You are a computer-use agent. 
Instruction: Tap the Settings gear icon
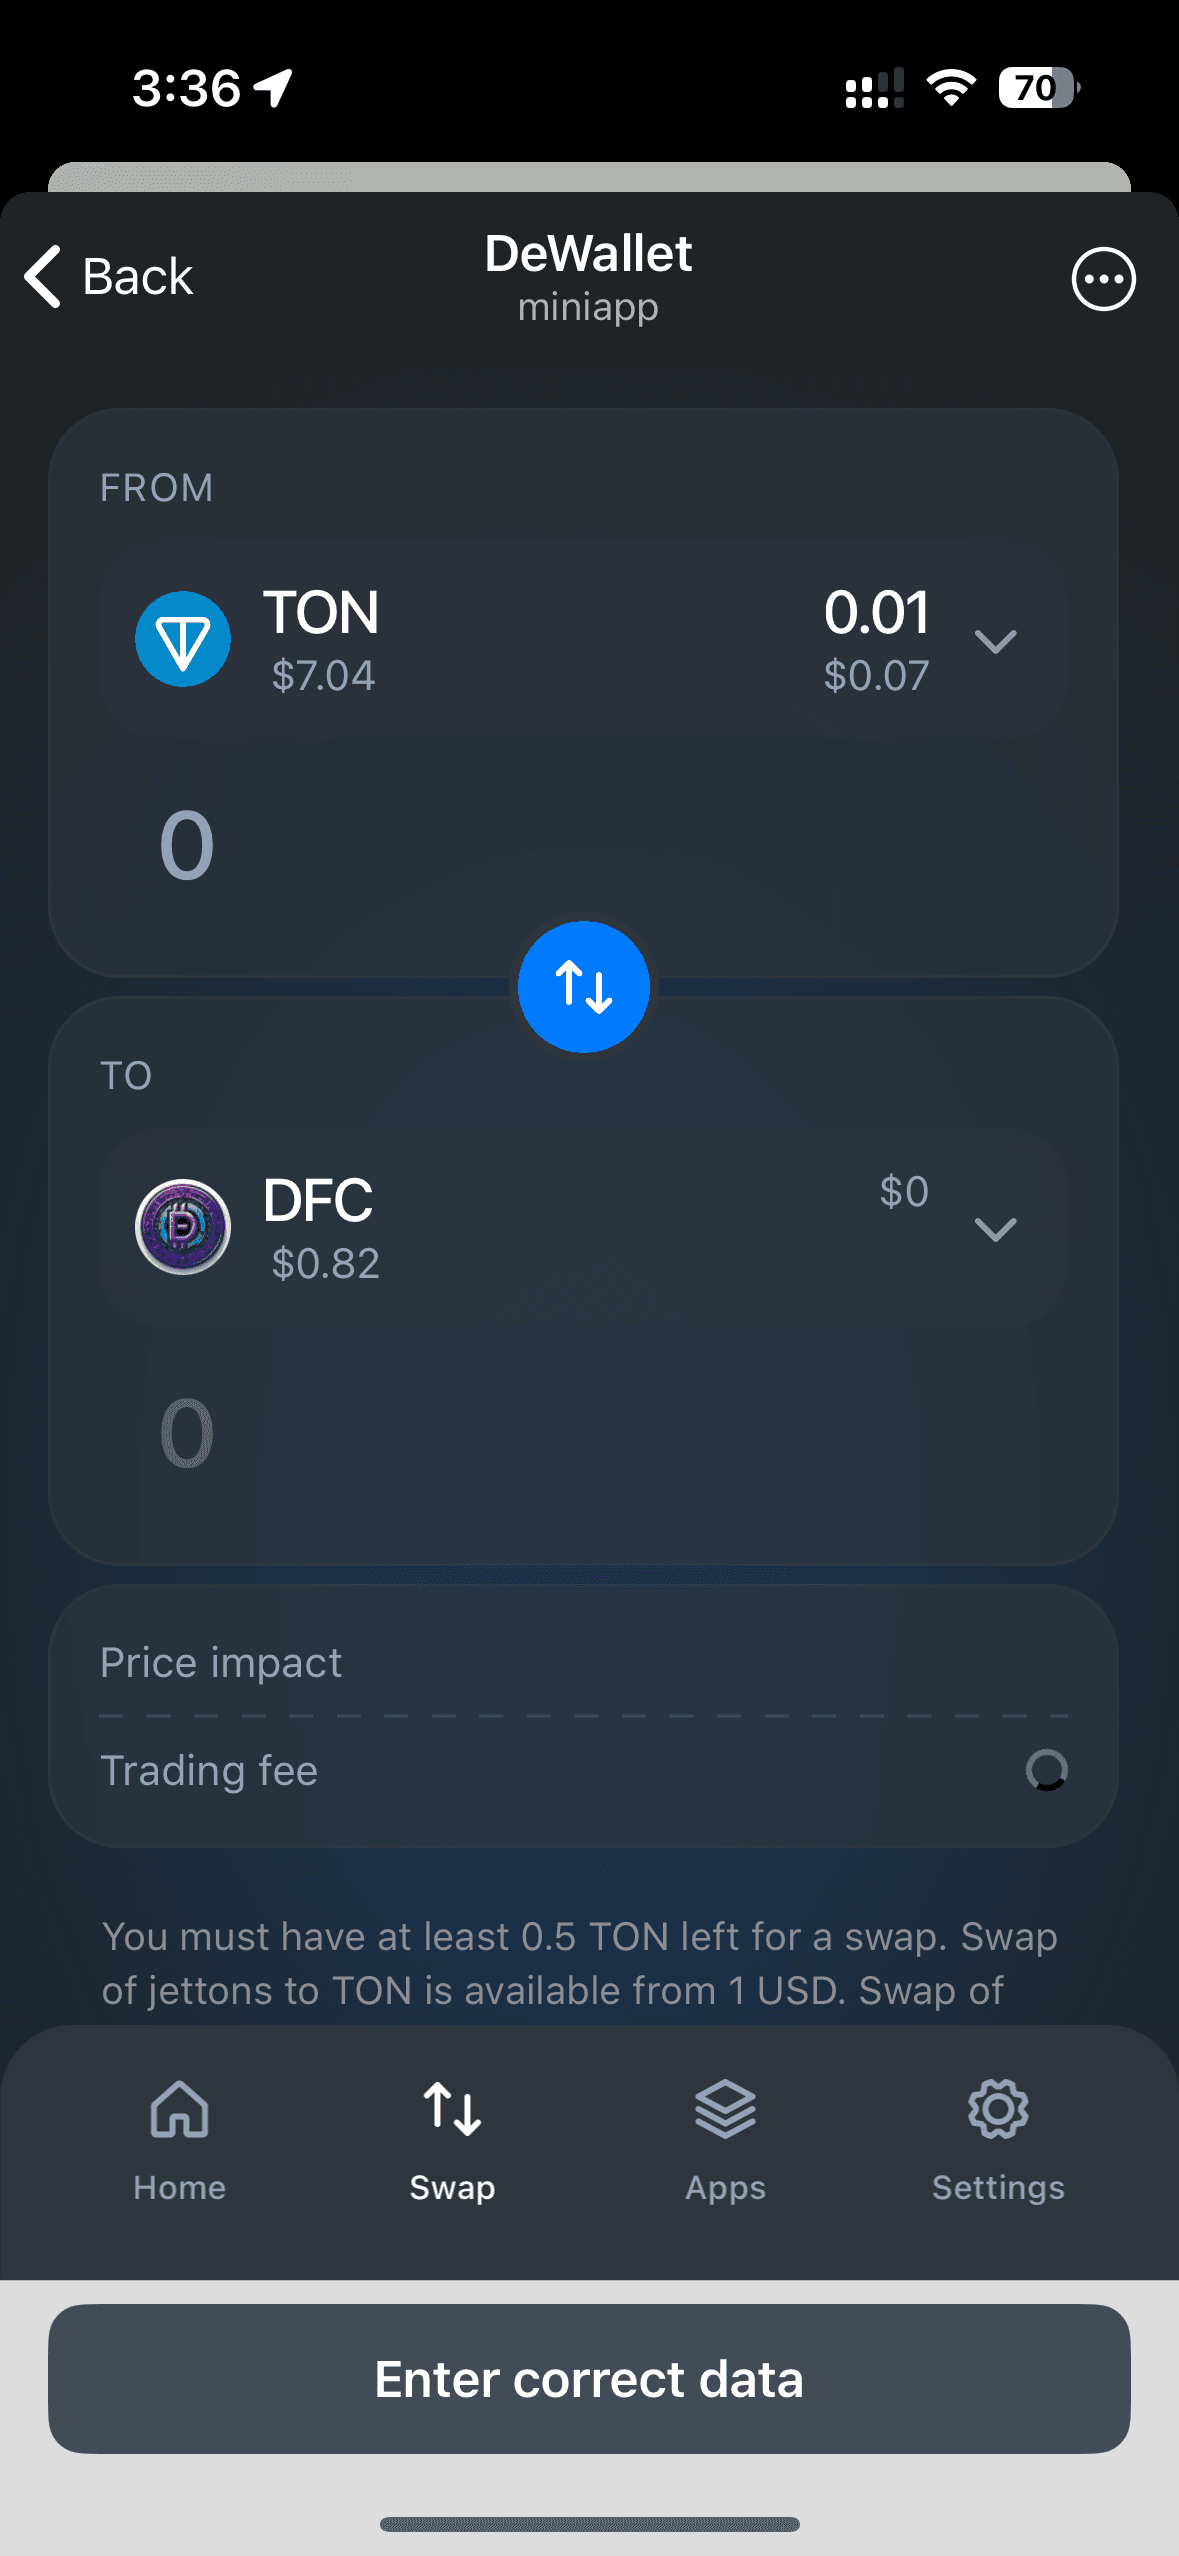point(998,2109)
